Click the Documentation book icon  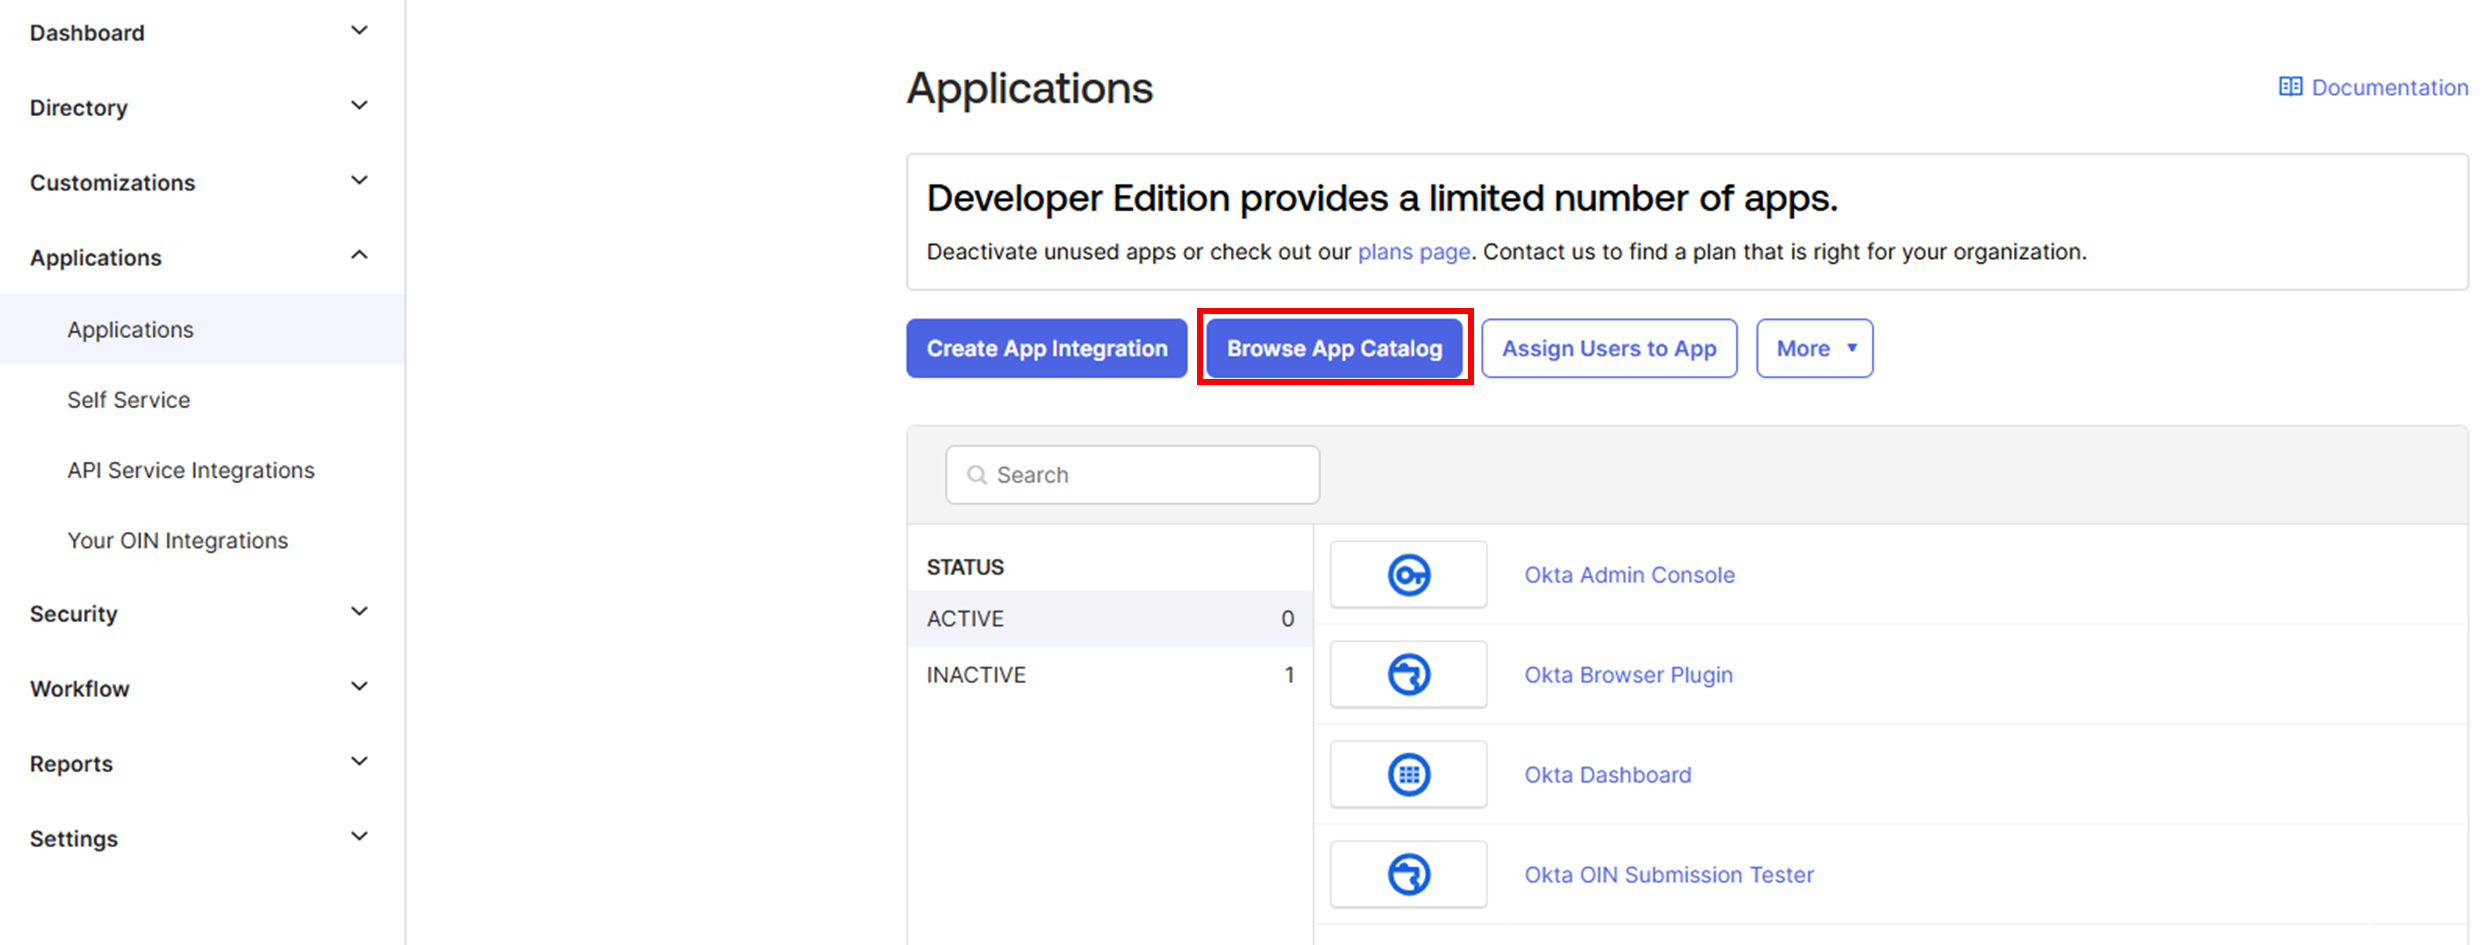2290,87
